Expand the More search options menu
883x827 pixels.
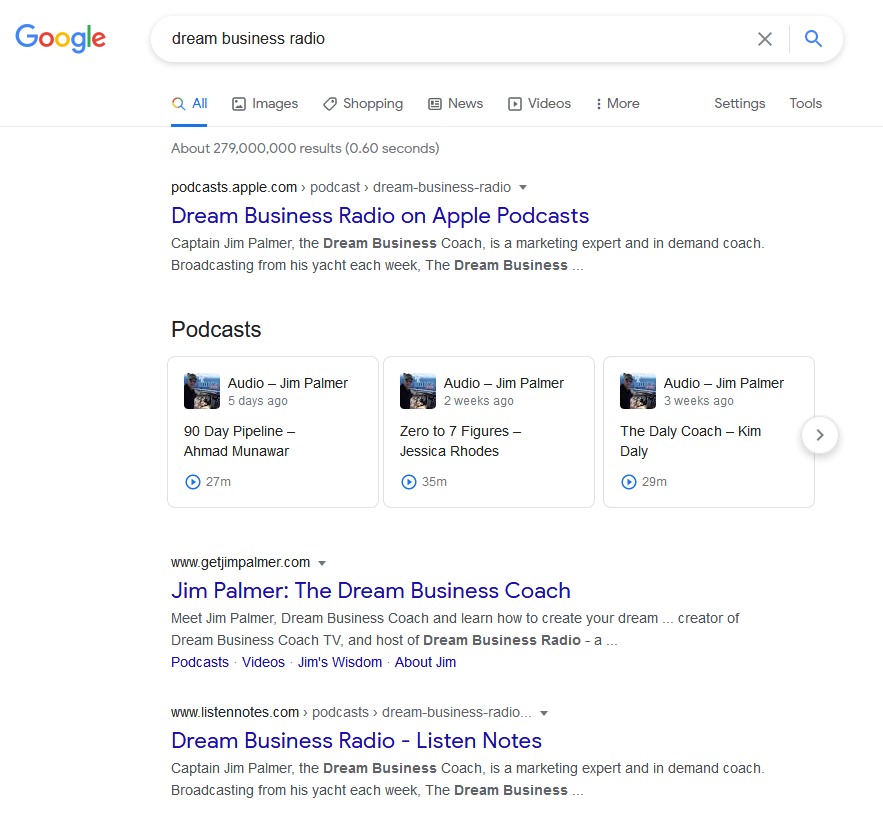click(x=617, y=104)
